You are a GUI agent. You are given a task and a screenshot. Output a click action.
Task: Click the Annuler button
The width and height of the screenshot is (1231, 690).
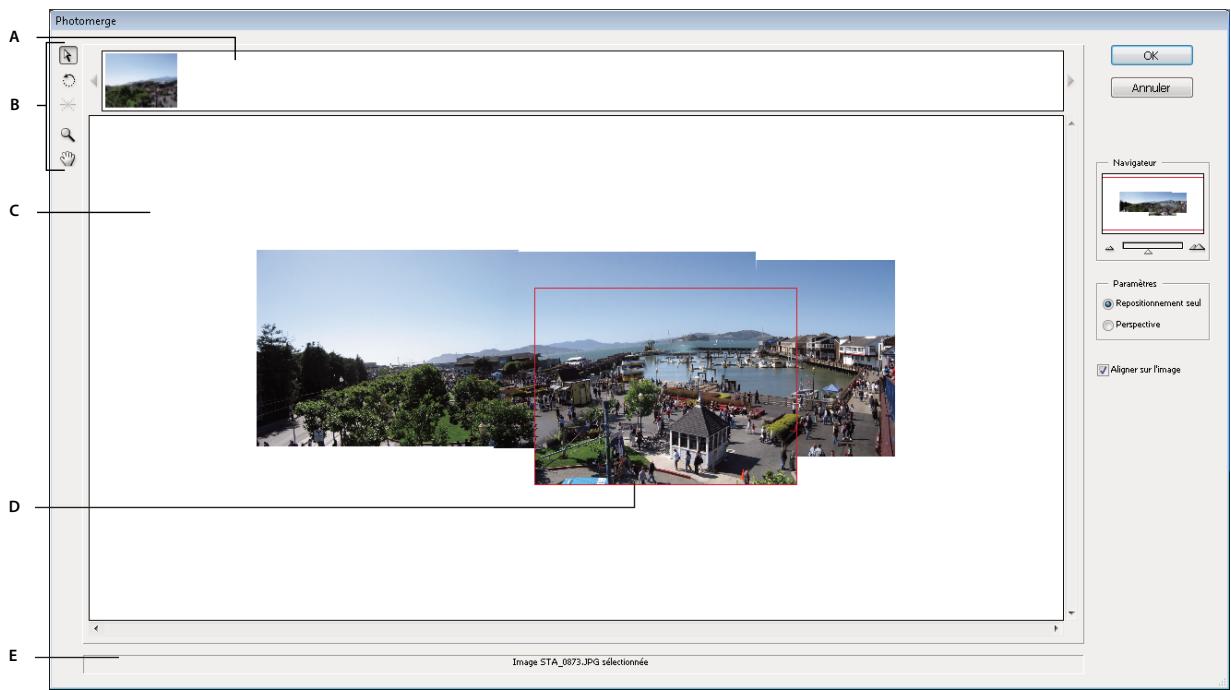(x=1151, y=87)
